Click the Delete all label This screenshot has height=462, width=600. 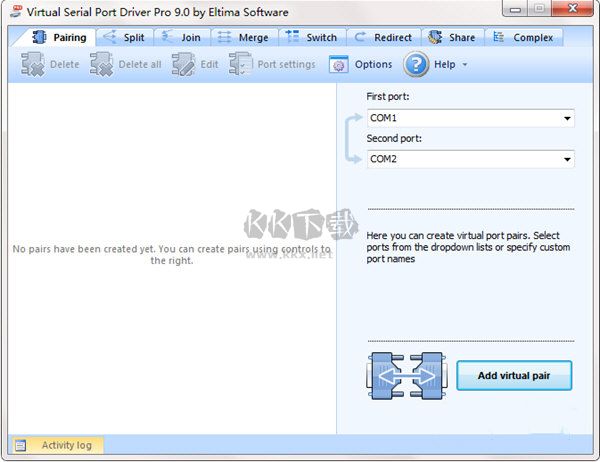pos(140,64)
